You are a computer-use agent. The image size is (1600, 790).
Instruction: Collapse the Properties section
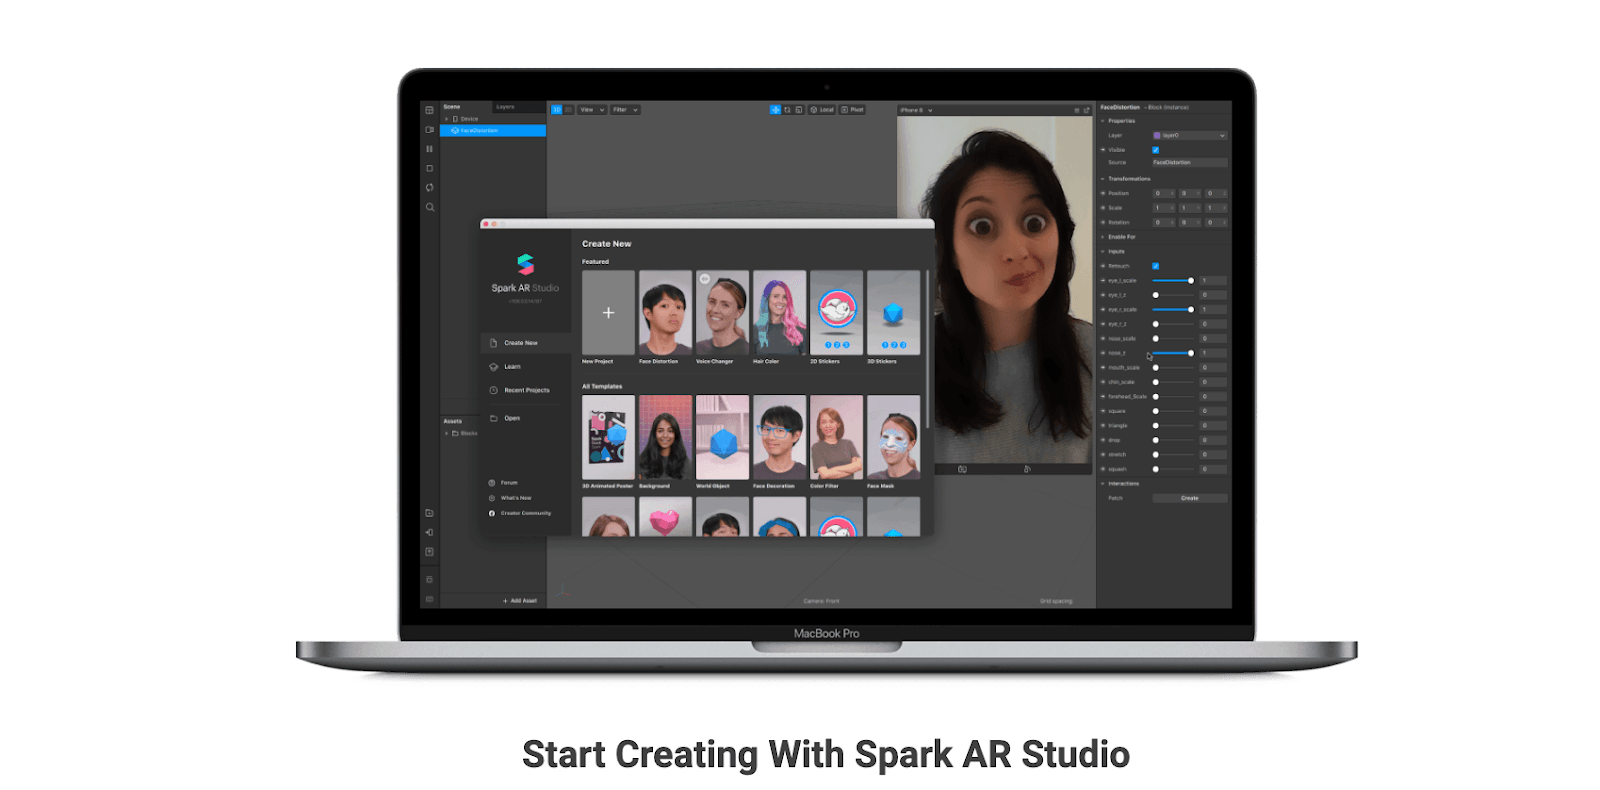click(x=1103, y=121)
